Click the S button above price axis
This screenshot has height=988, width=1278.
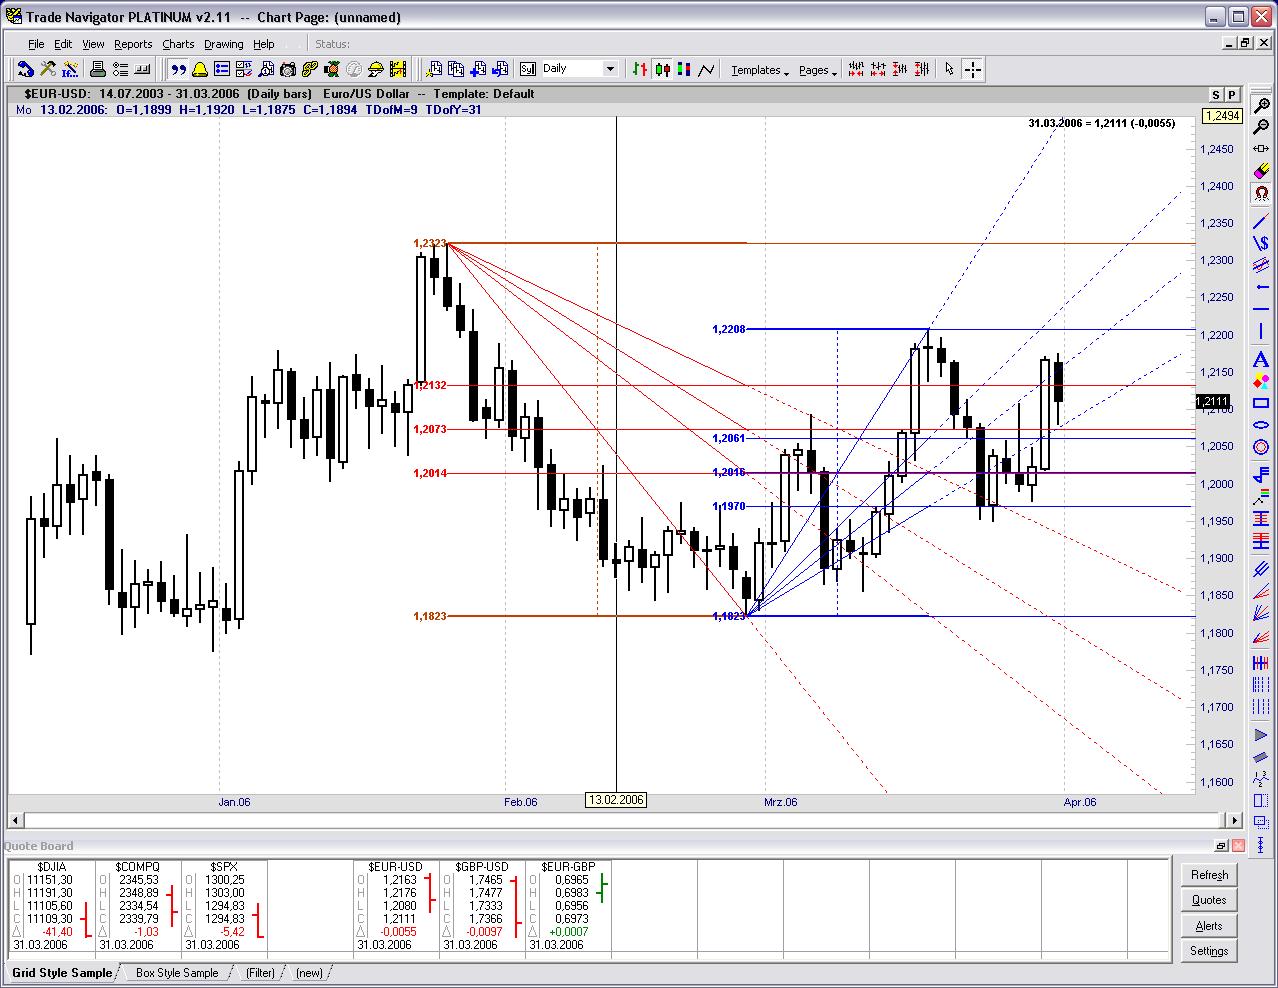coord(1216,95)
